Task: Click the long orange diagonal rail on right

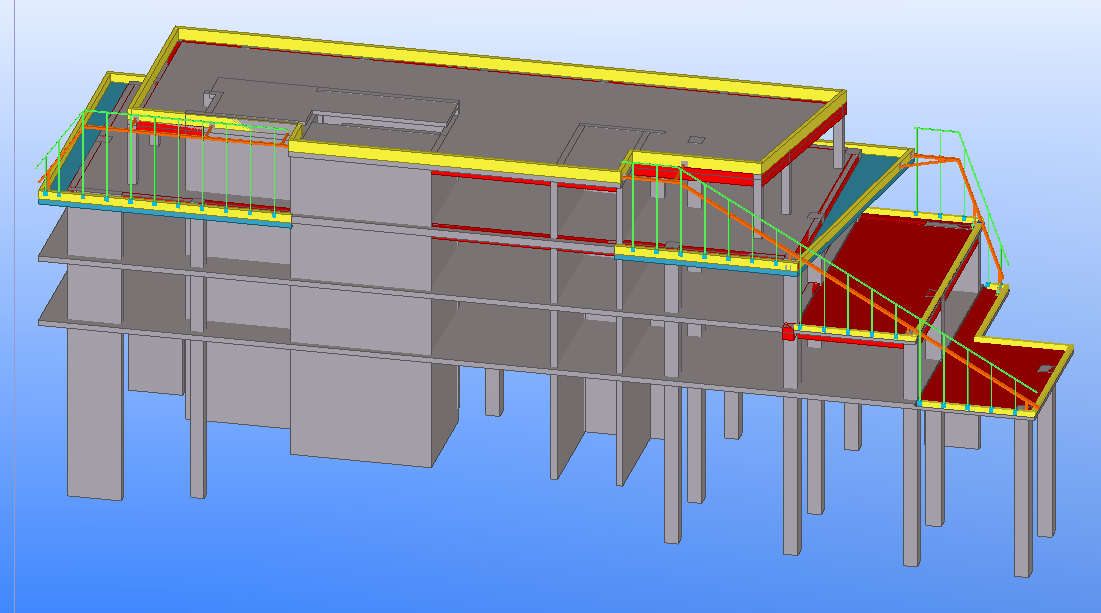Action: (x=860, y=291)
